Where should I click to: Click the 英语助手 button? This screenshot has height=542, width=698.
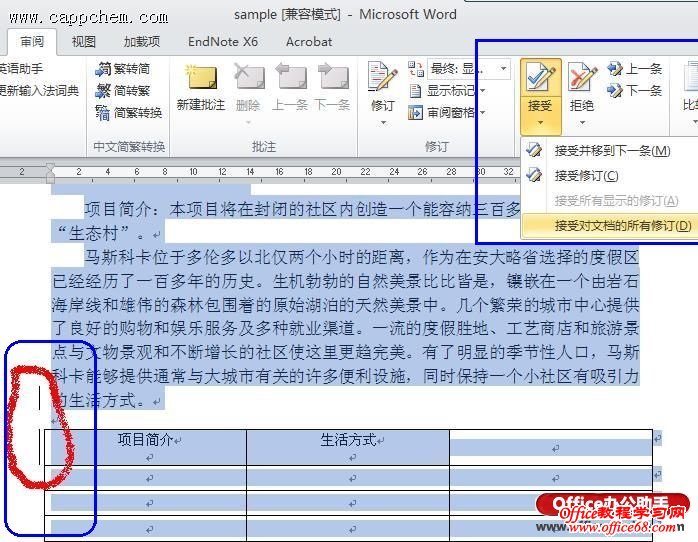(x=21, y=69)
